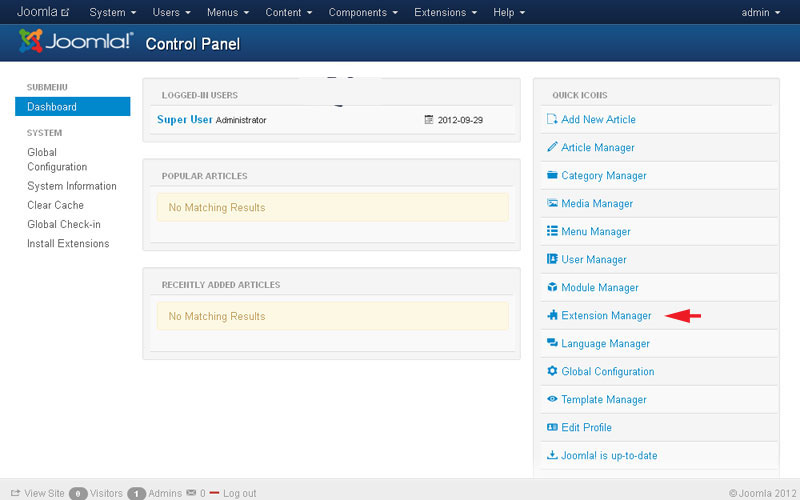Viewport: 800px width, 500px height.
Task: Open the System dropdown menu
Action: (x=112, y=12)
